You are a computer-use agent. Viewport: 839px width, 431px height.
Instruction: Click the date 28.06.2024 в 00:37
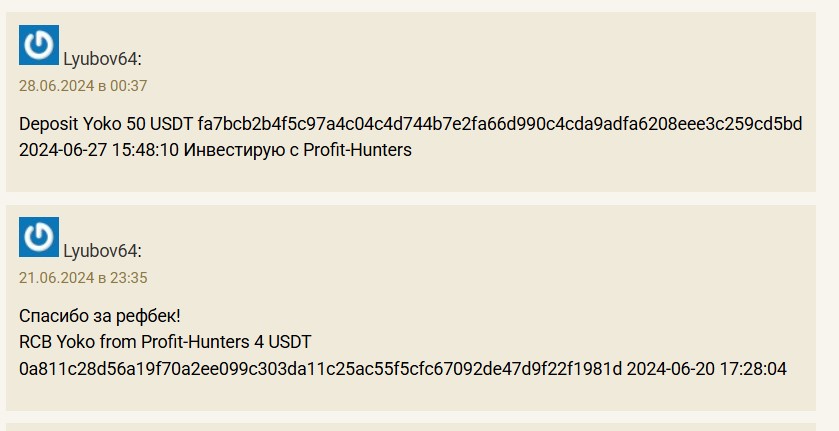pos(83,86)
